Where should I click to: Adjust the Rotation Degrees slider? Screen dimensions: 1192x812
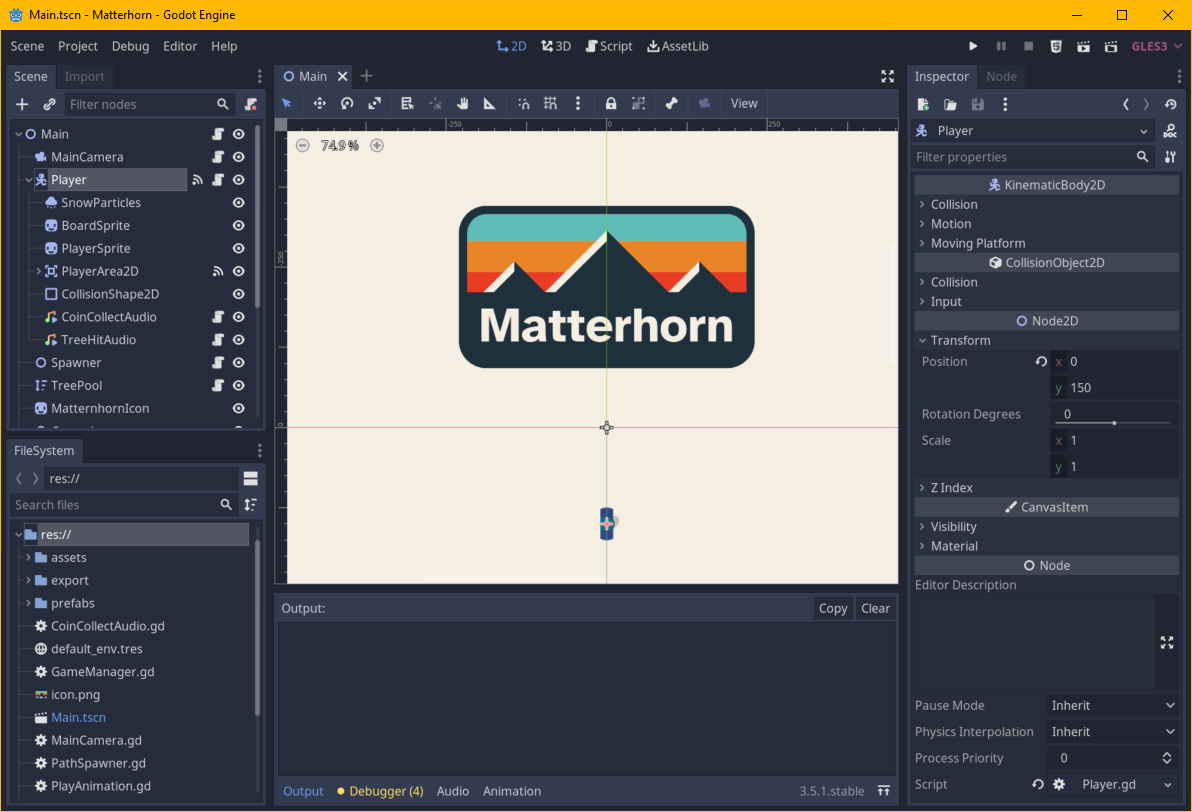(1114, 423)
